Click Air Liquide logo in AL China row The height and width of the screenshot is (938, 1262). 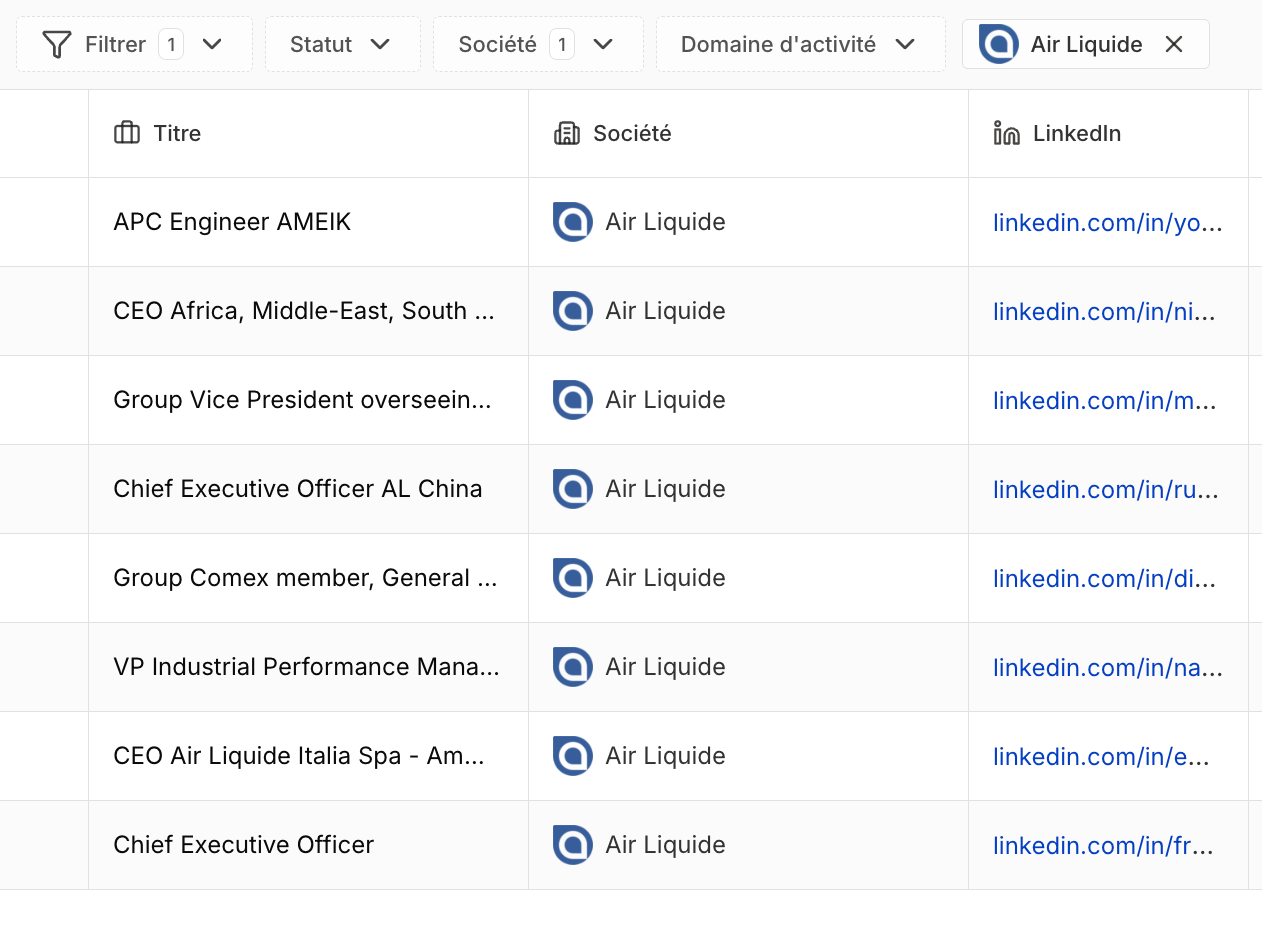point(573,489)
